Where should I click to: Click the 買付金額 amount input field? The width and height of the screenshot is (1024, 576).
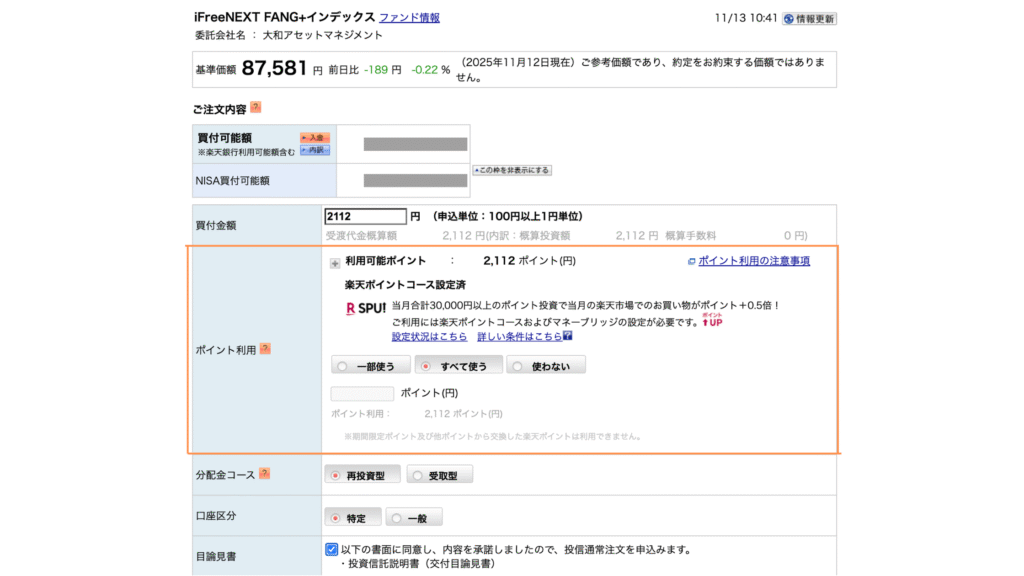[365, 216]
